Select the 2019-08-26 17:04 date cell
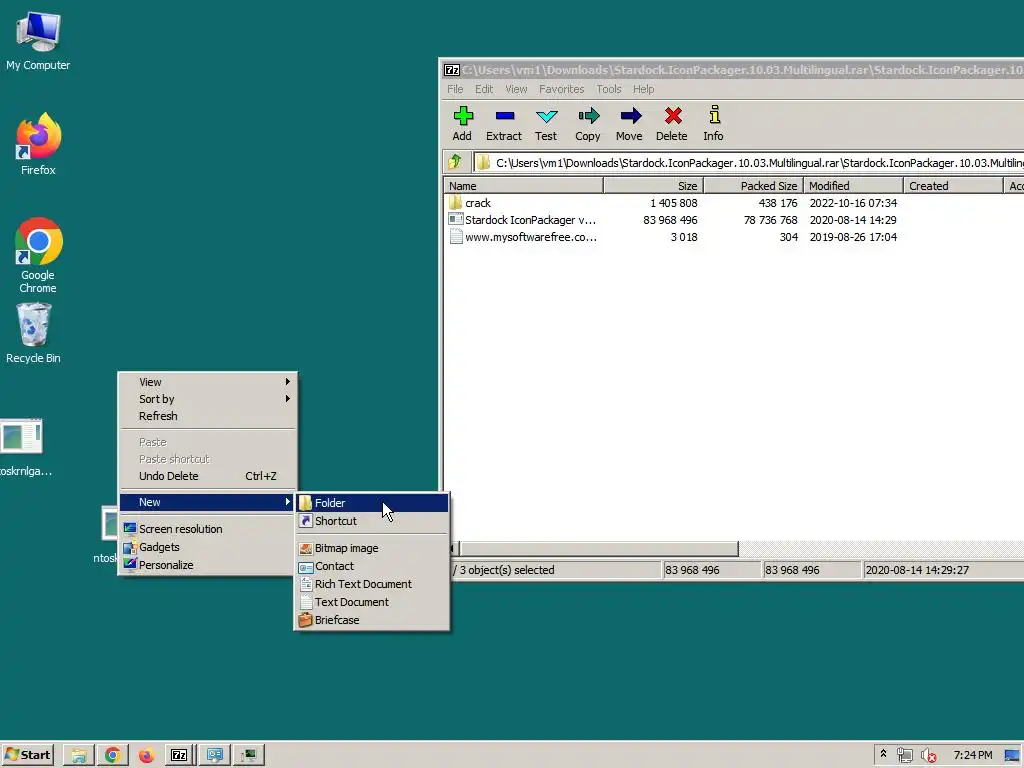Screen dimensions: 1024x768 (x=853, y=237)
